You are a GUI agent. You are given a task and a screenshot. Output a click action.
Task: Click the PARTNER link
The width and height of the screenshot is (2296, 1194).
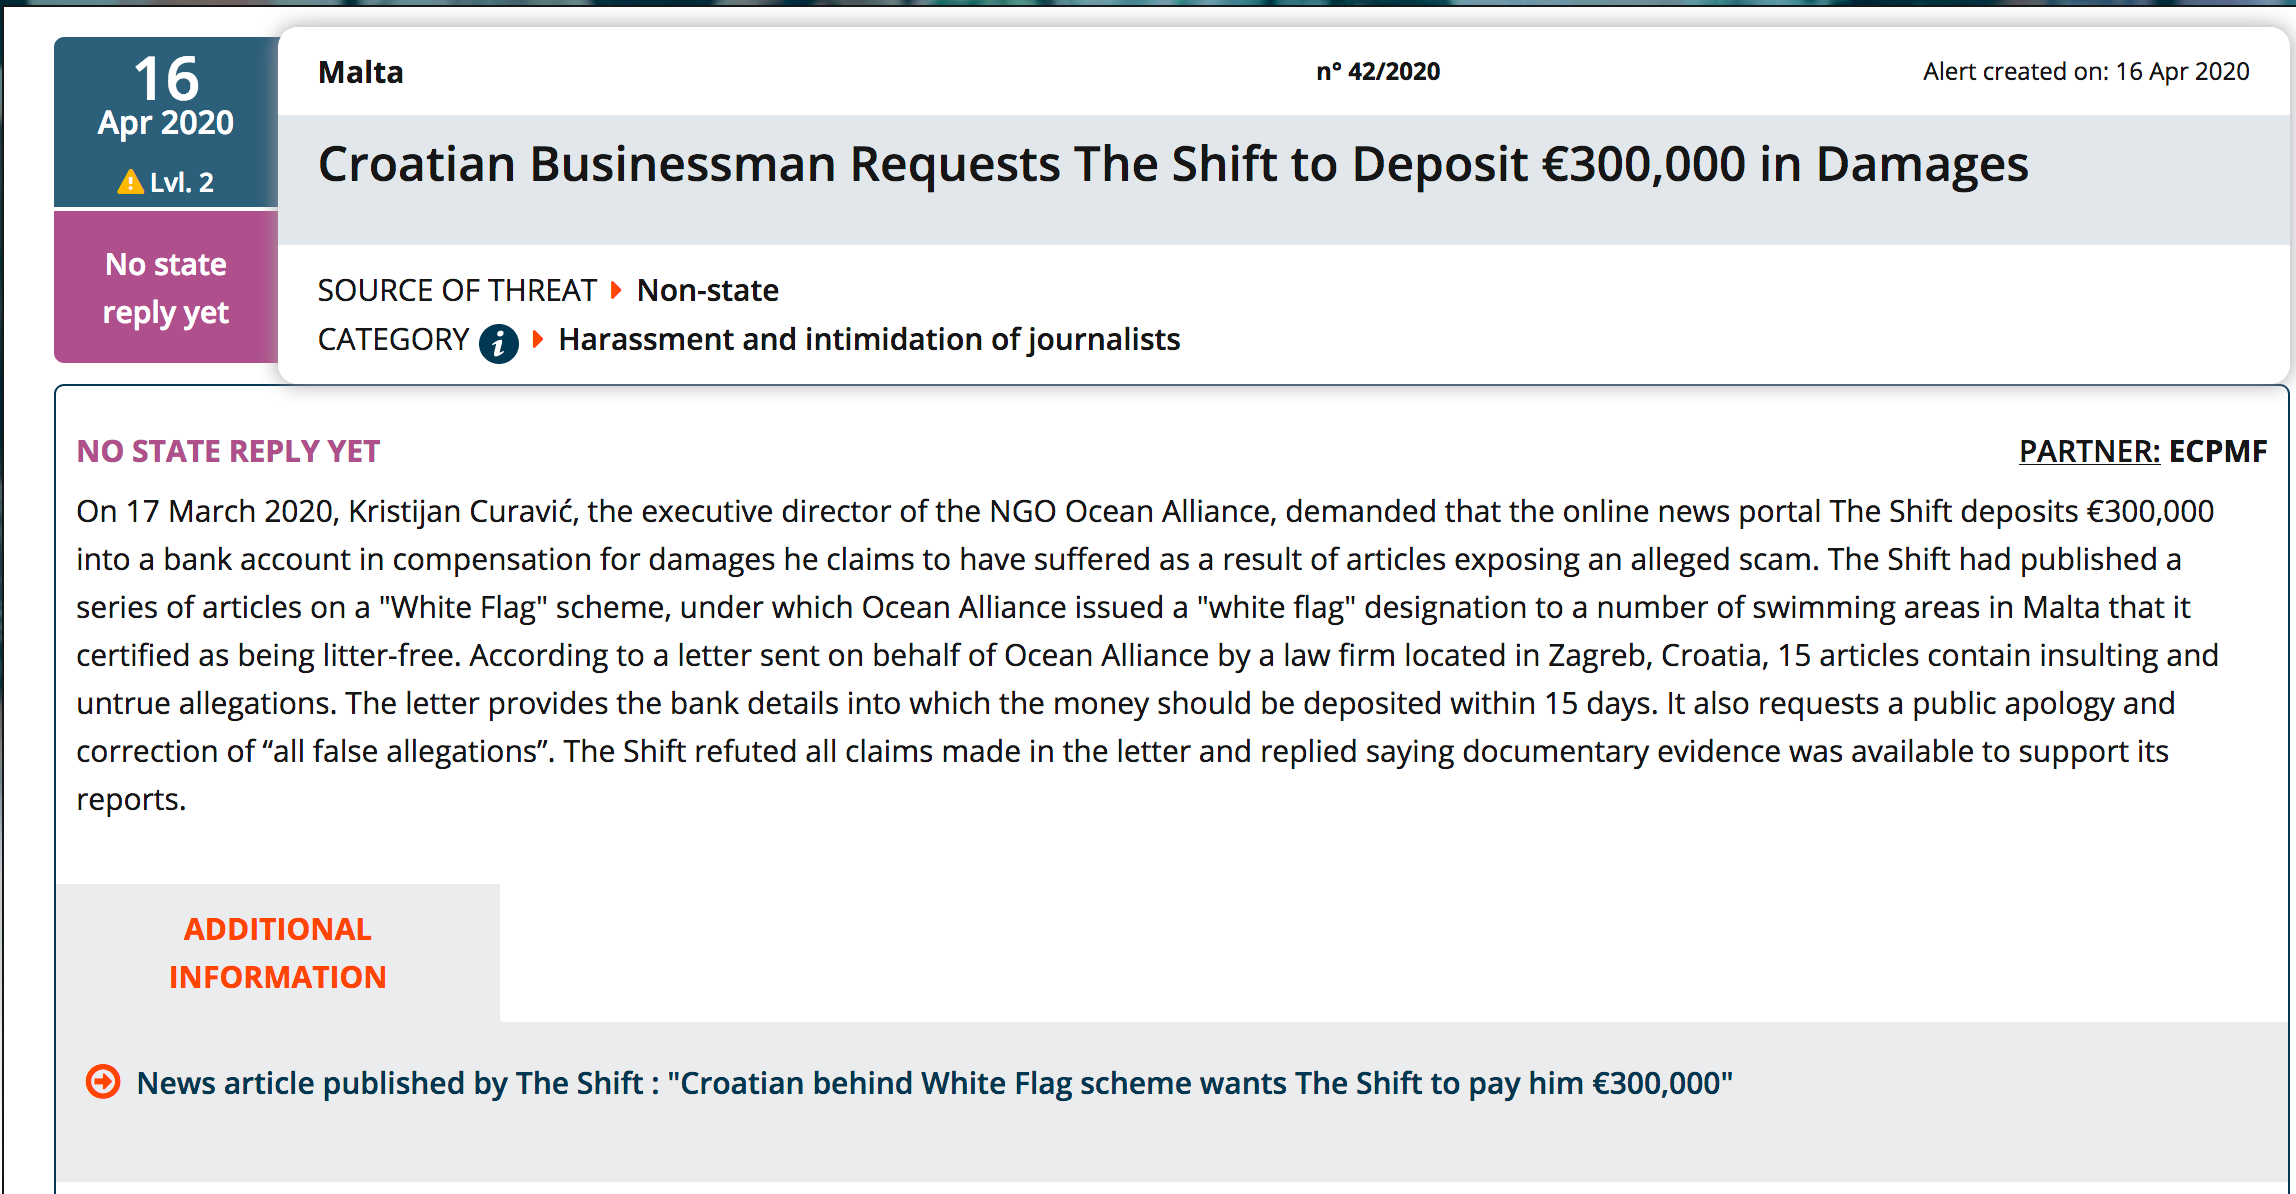click(x=2089, y=451)
